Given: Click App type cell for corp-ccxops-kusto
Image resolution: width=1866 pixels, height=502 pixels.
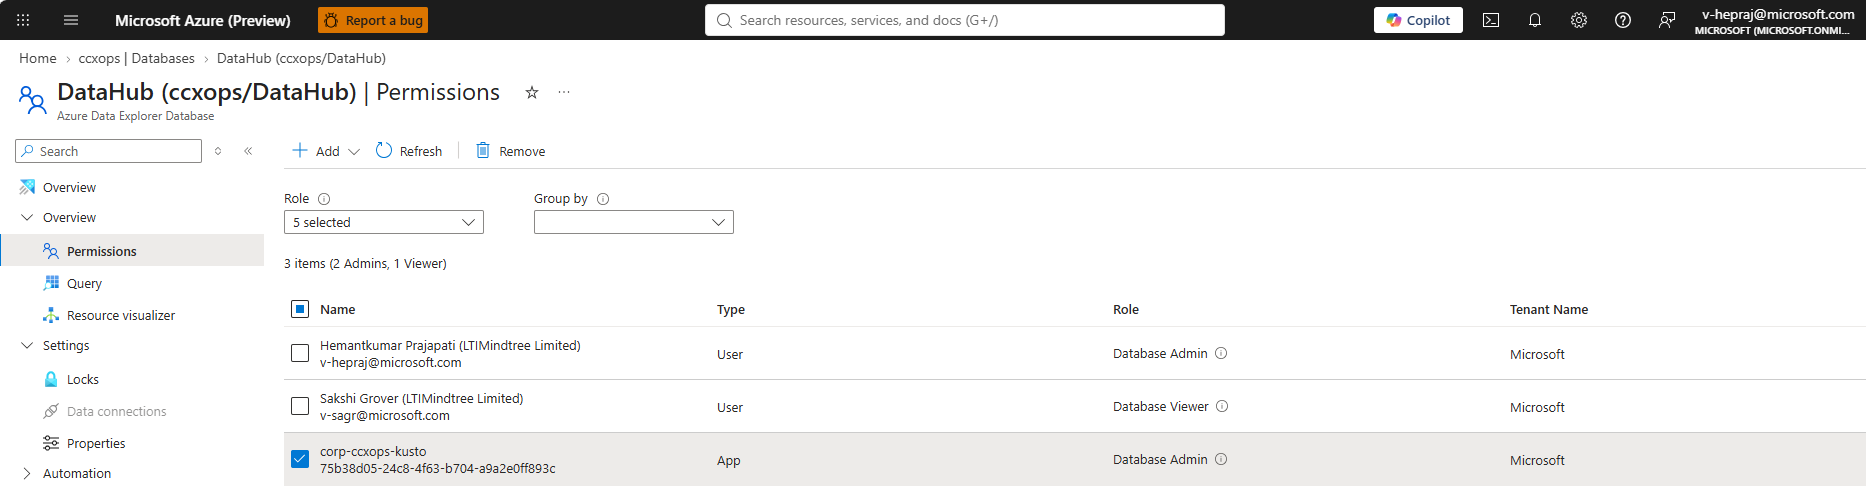Looking at the screenshot, I should coord(729,461).
